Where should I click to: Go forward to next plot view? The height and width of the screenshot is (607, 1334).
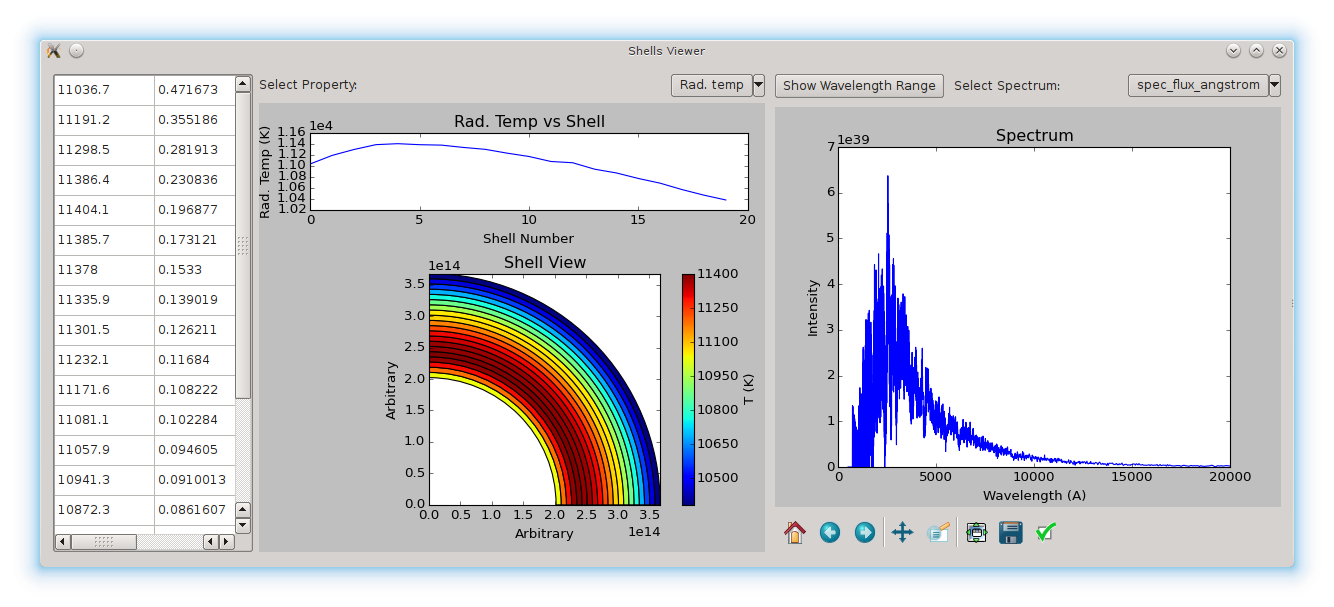click(x=865, y=533)
